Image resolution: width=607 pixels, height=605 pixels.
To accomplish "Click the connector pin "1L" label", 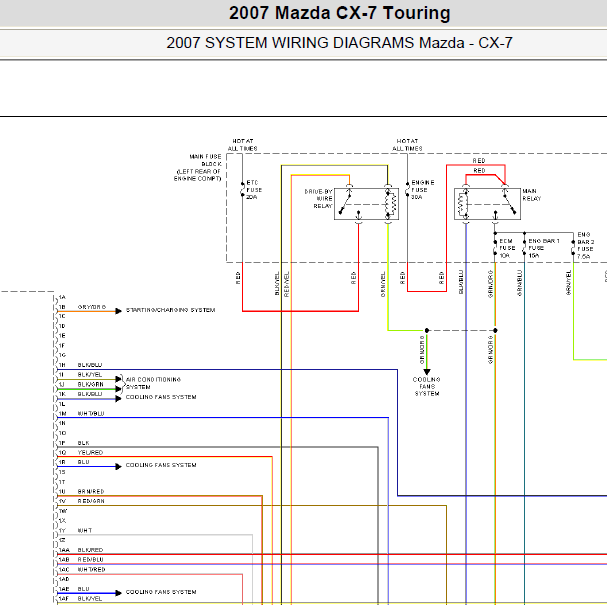I will tap(62, 404).
